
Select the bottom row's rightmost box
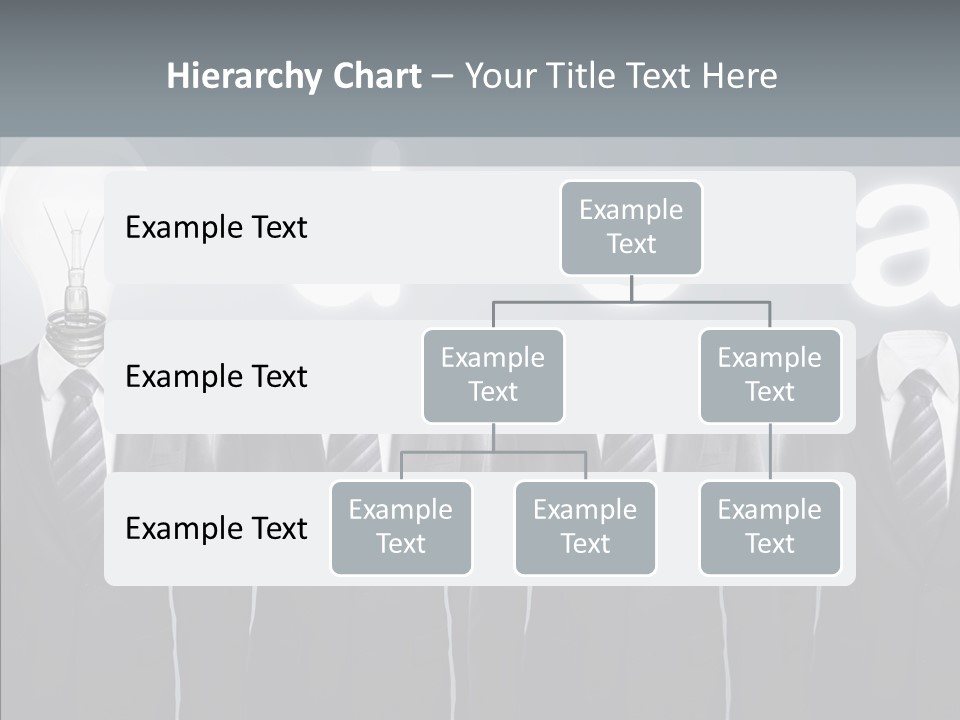(x=770, y=527)
